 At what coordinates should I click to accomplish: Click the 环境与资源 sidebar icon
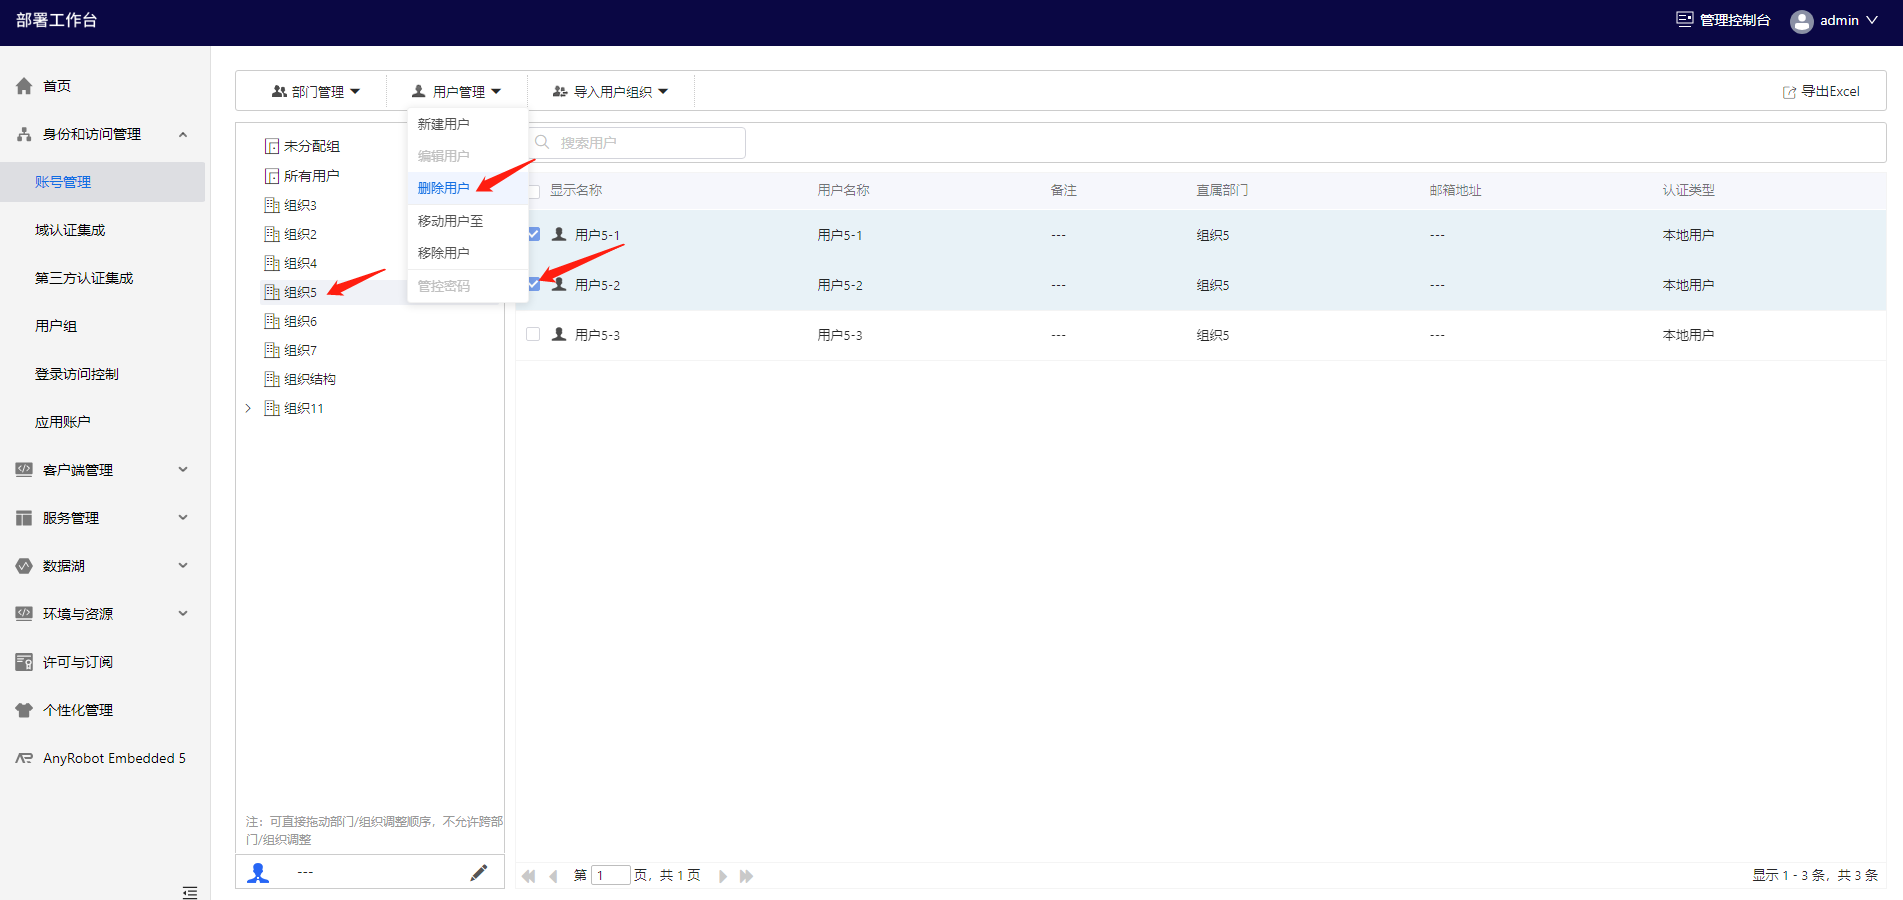point(24,613)
